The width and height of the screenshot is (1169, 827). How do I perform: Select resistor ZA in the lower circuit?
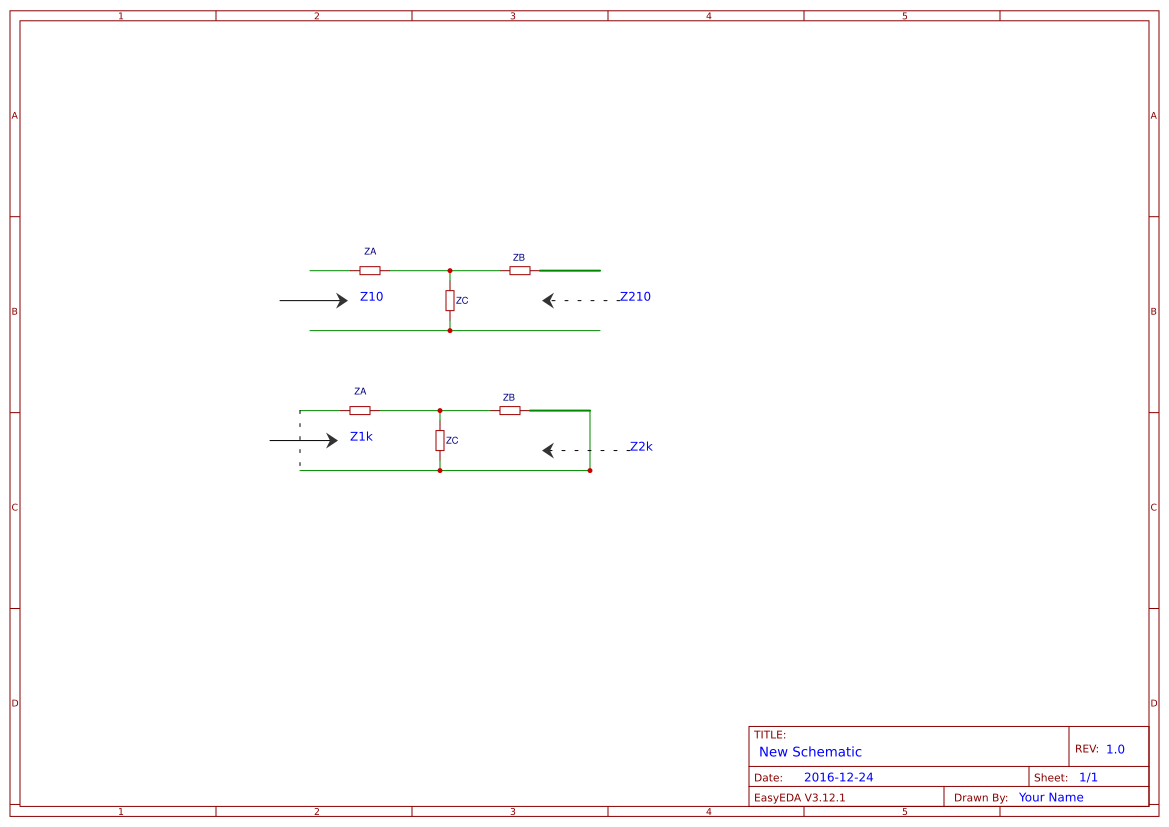point(360,409)
